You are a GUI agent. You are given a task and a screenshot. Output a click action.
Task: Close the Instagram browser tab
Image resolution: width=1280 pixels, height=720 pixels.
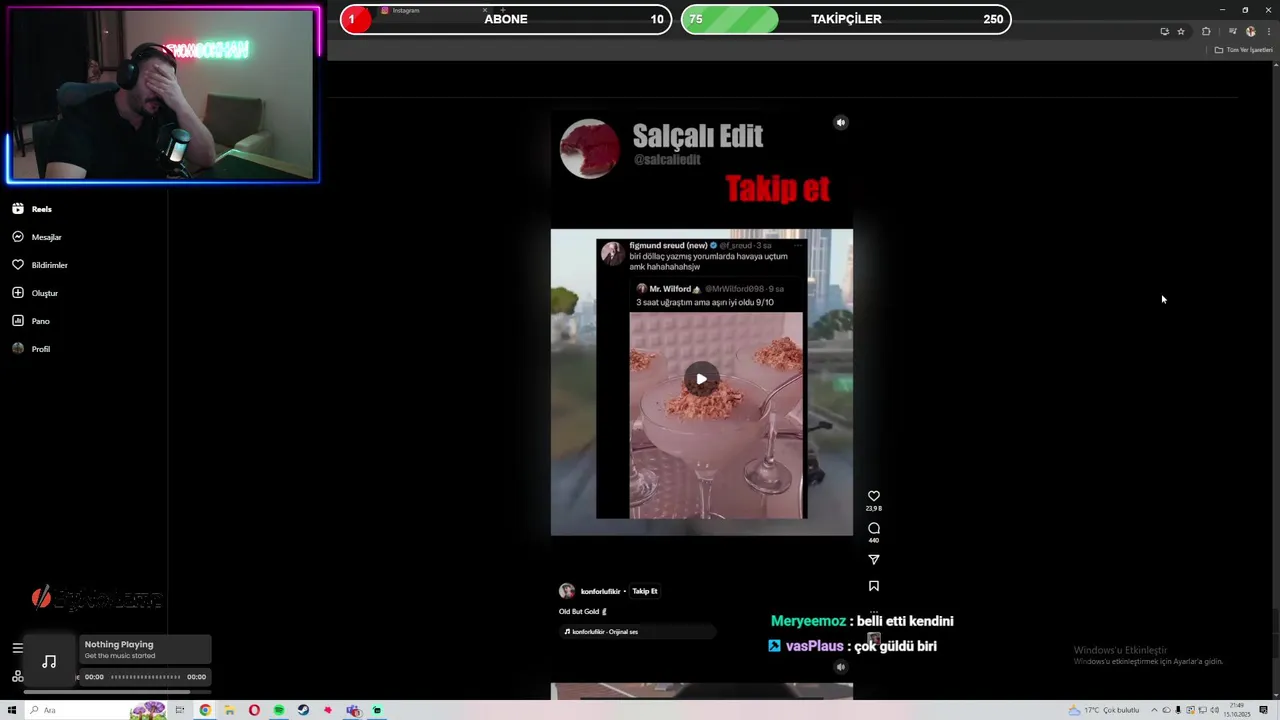click(485, 10)
